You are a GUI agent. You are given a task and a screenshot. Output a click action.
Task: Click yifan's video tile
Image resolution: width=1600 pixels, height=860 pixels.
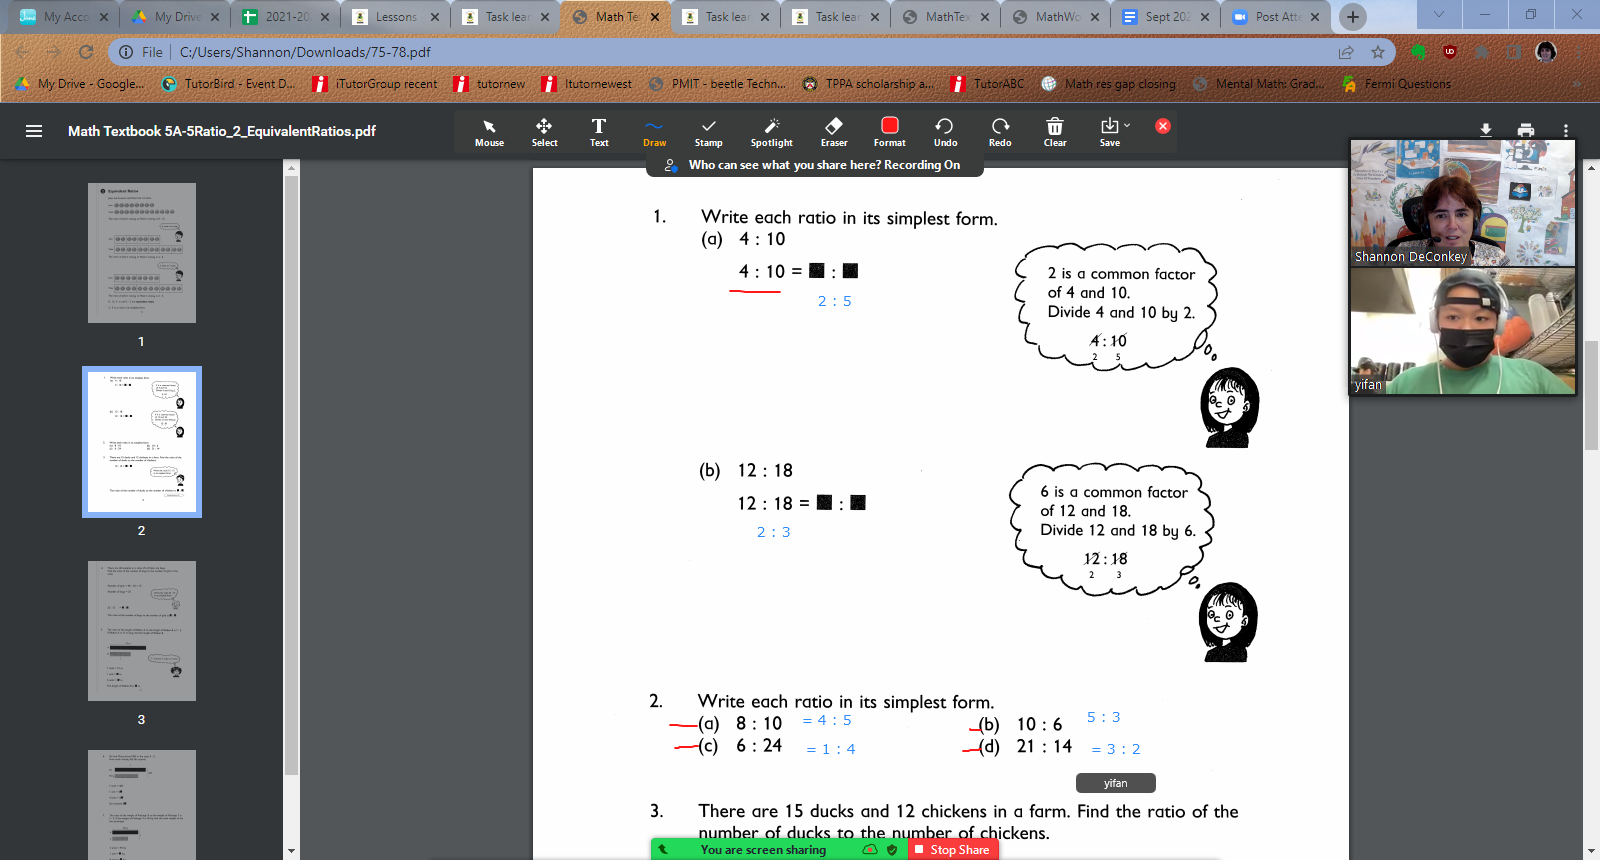(x=1463, y=331)
